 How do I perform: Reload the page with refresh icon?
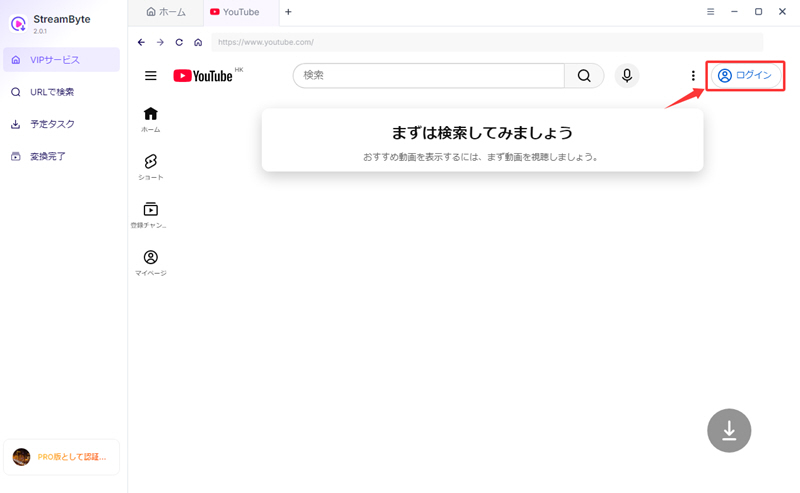click(x=179, y=42)
